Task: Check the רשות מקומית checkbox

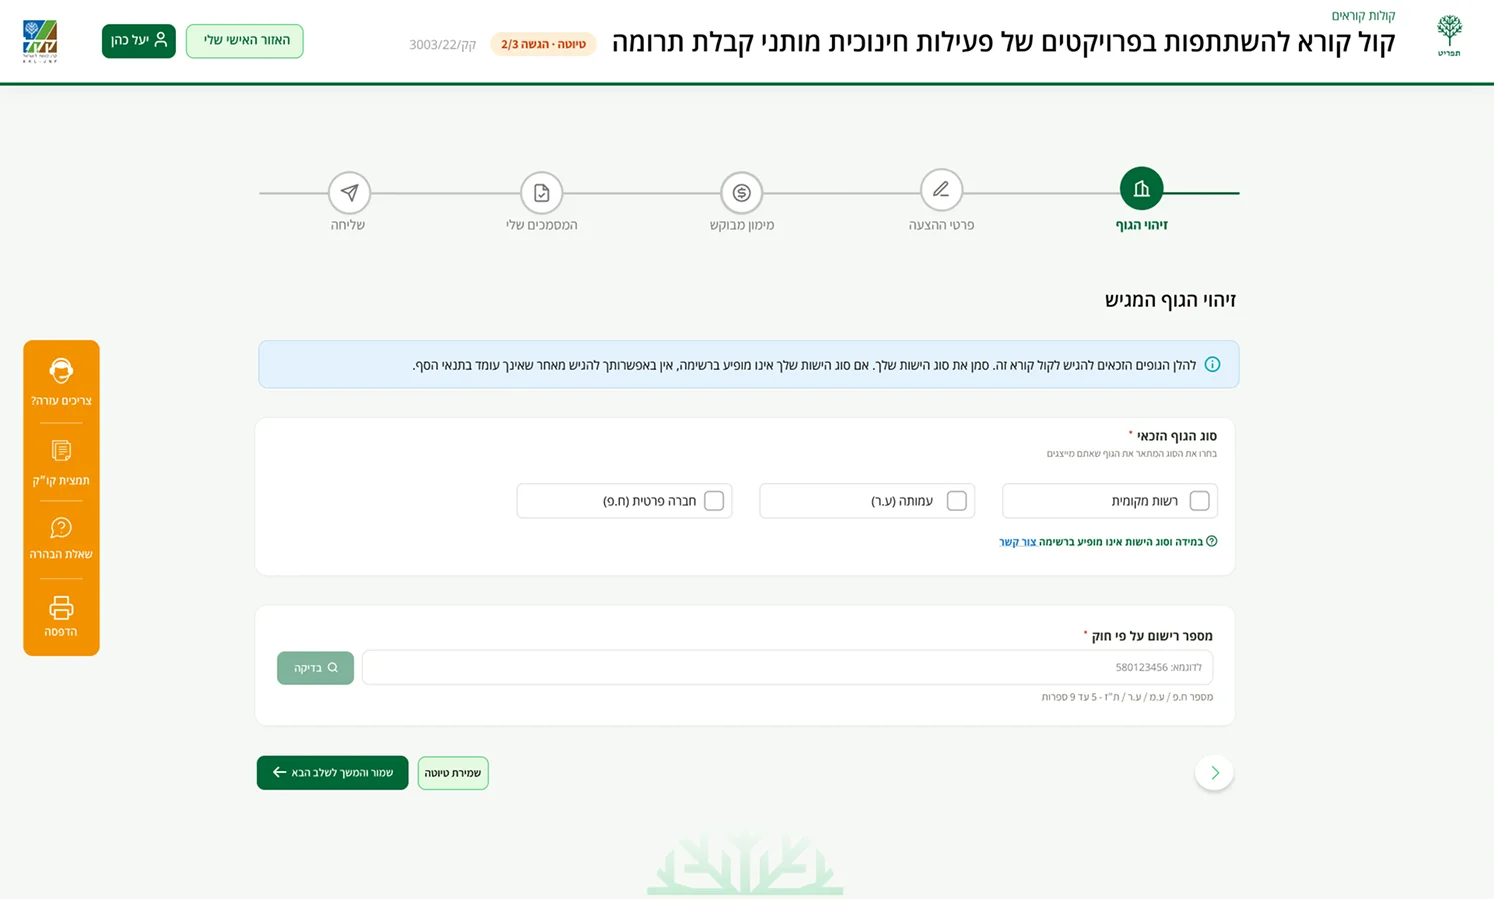Action: point(1199,501)
